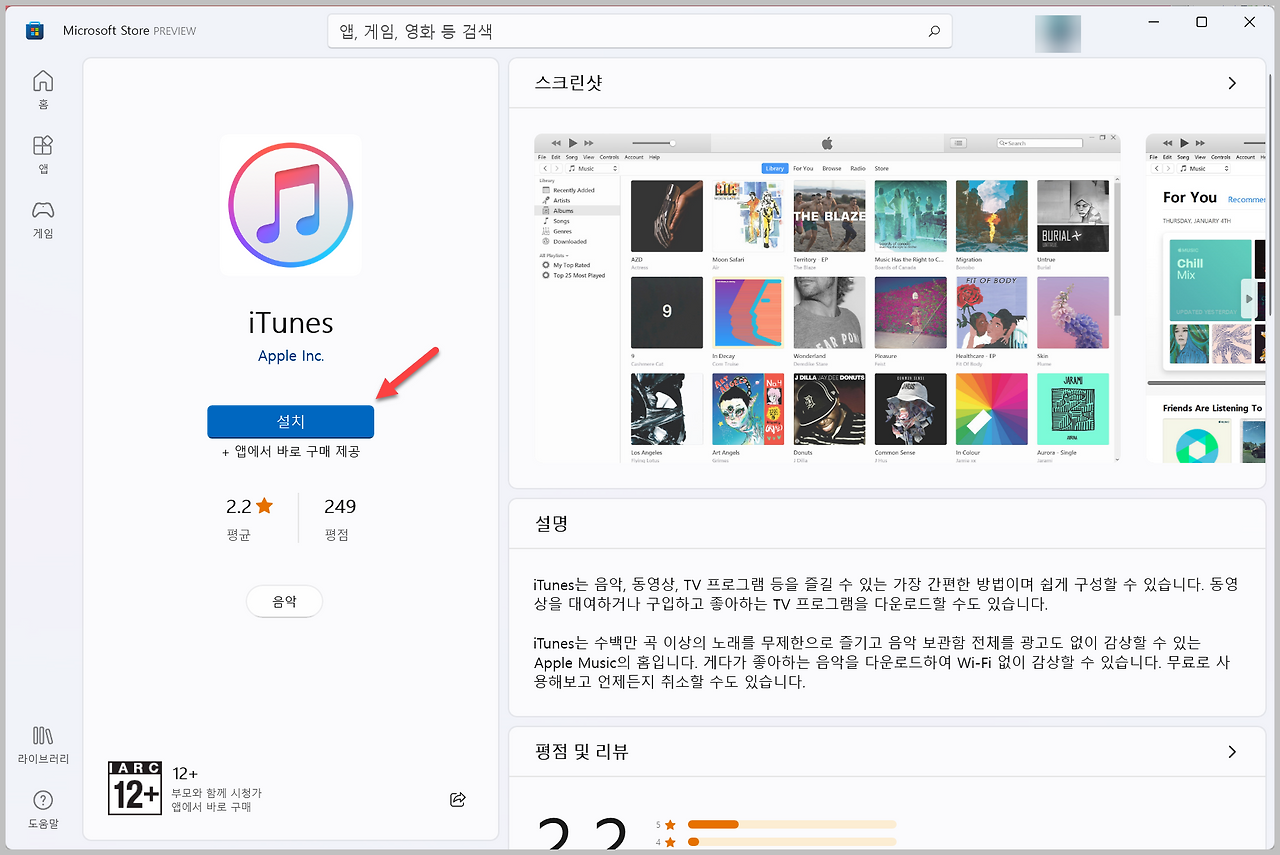The width and height of the screenshot is (1280, 855).
Task: Open the 앱 (Apps) section
Action: 43,154
